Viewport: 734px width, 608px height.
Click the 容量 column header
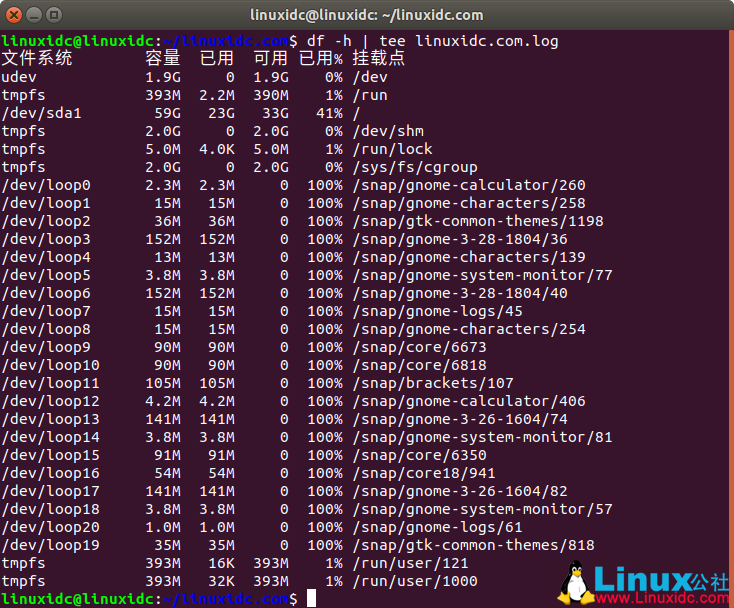(163, 59)
